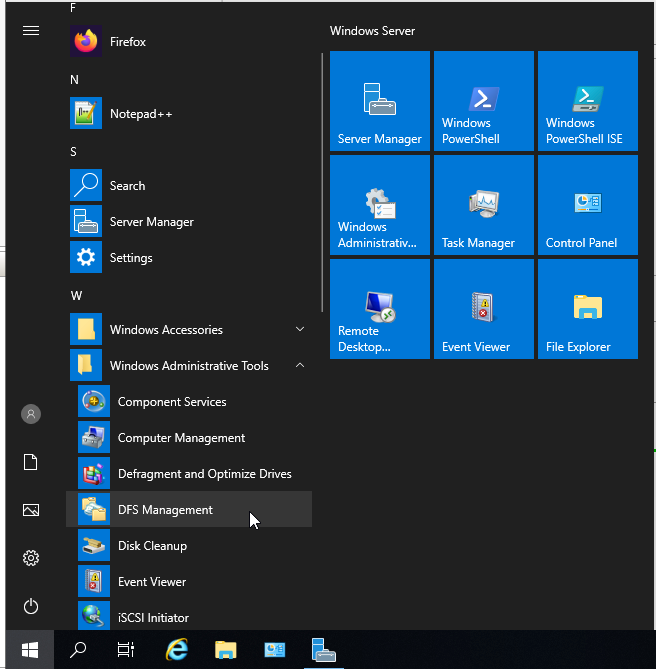Open the user account menu icon

click(x=31, y=414)
